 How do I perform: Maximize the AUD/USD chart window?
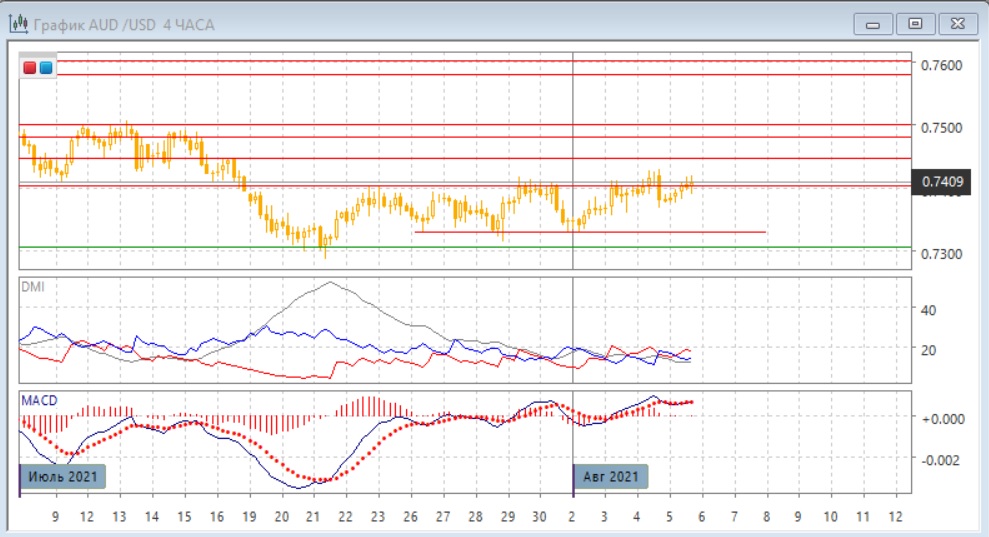(914, 24)
